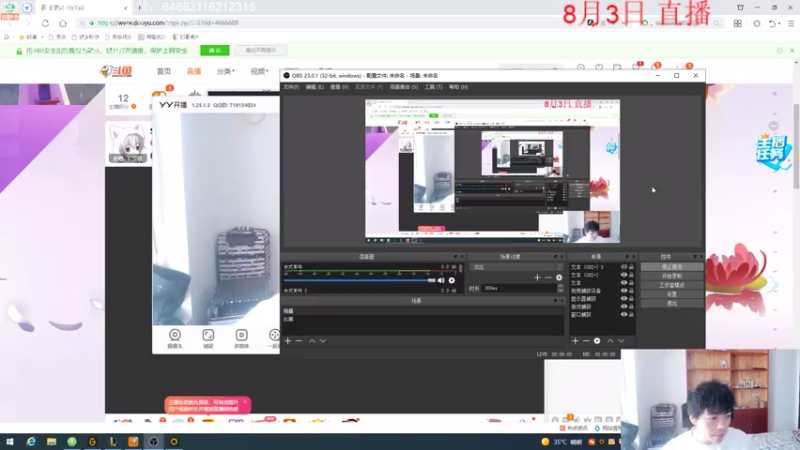The image size is (800, 450).
Task: Click the 主播任务 badge on right side
Action: pos(773,152)
